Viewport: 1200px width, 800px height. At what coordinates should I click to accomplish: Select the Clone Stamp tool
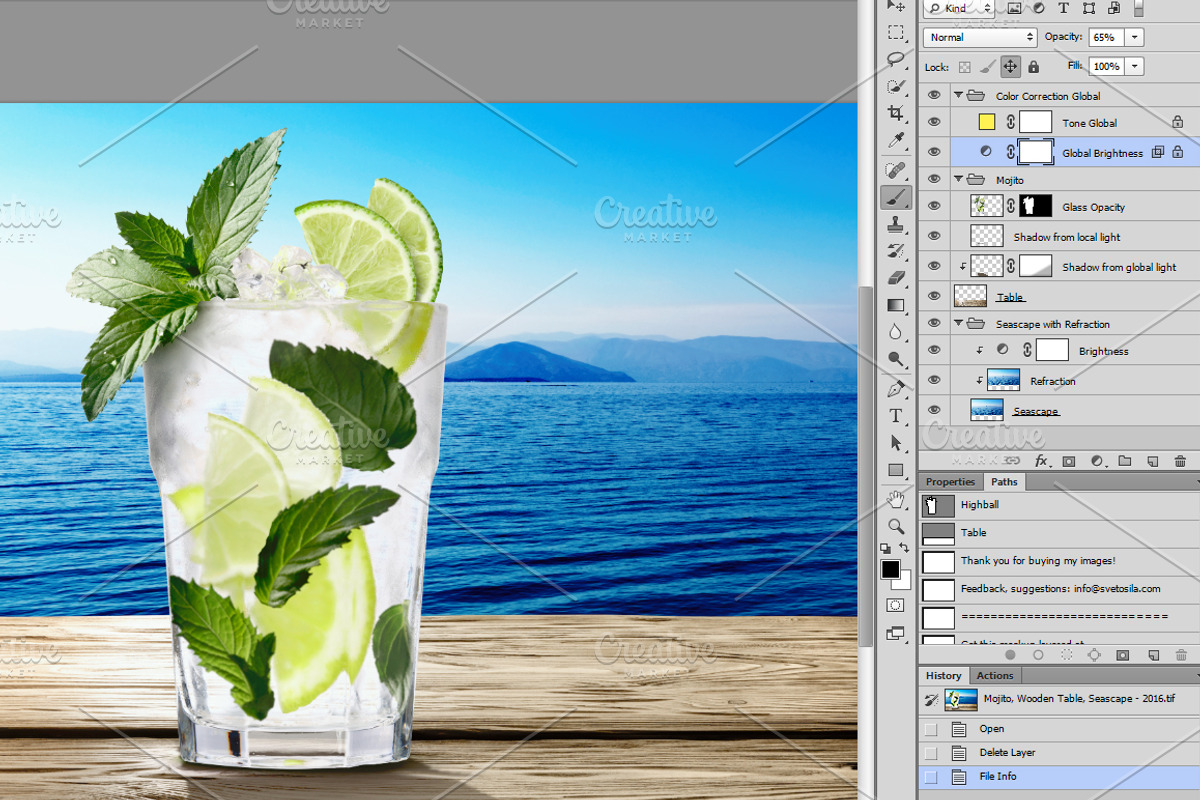click(x=896, y=224)
